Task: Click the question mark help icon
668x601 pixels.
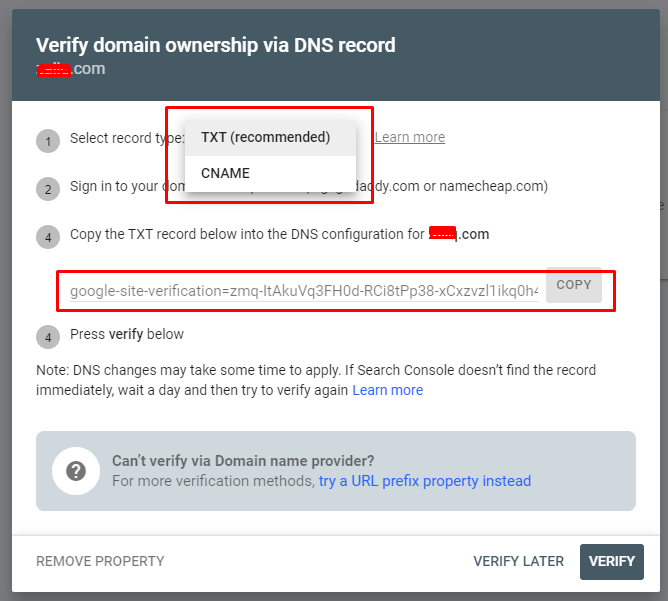Action: tap(76, 471)
